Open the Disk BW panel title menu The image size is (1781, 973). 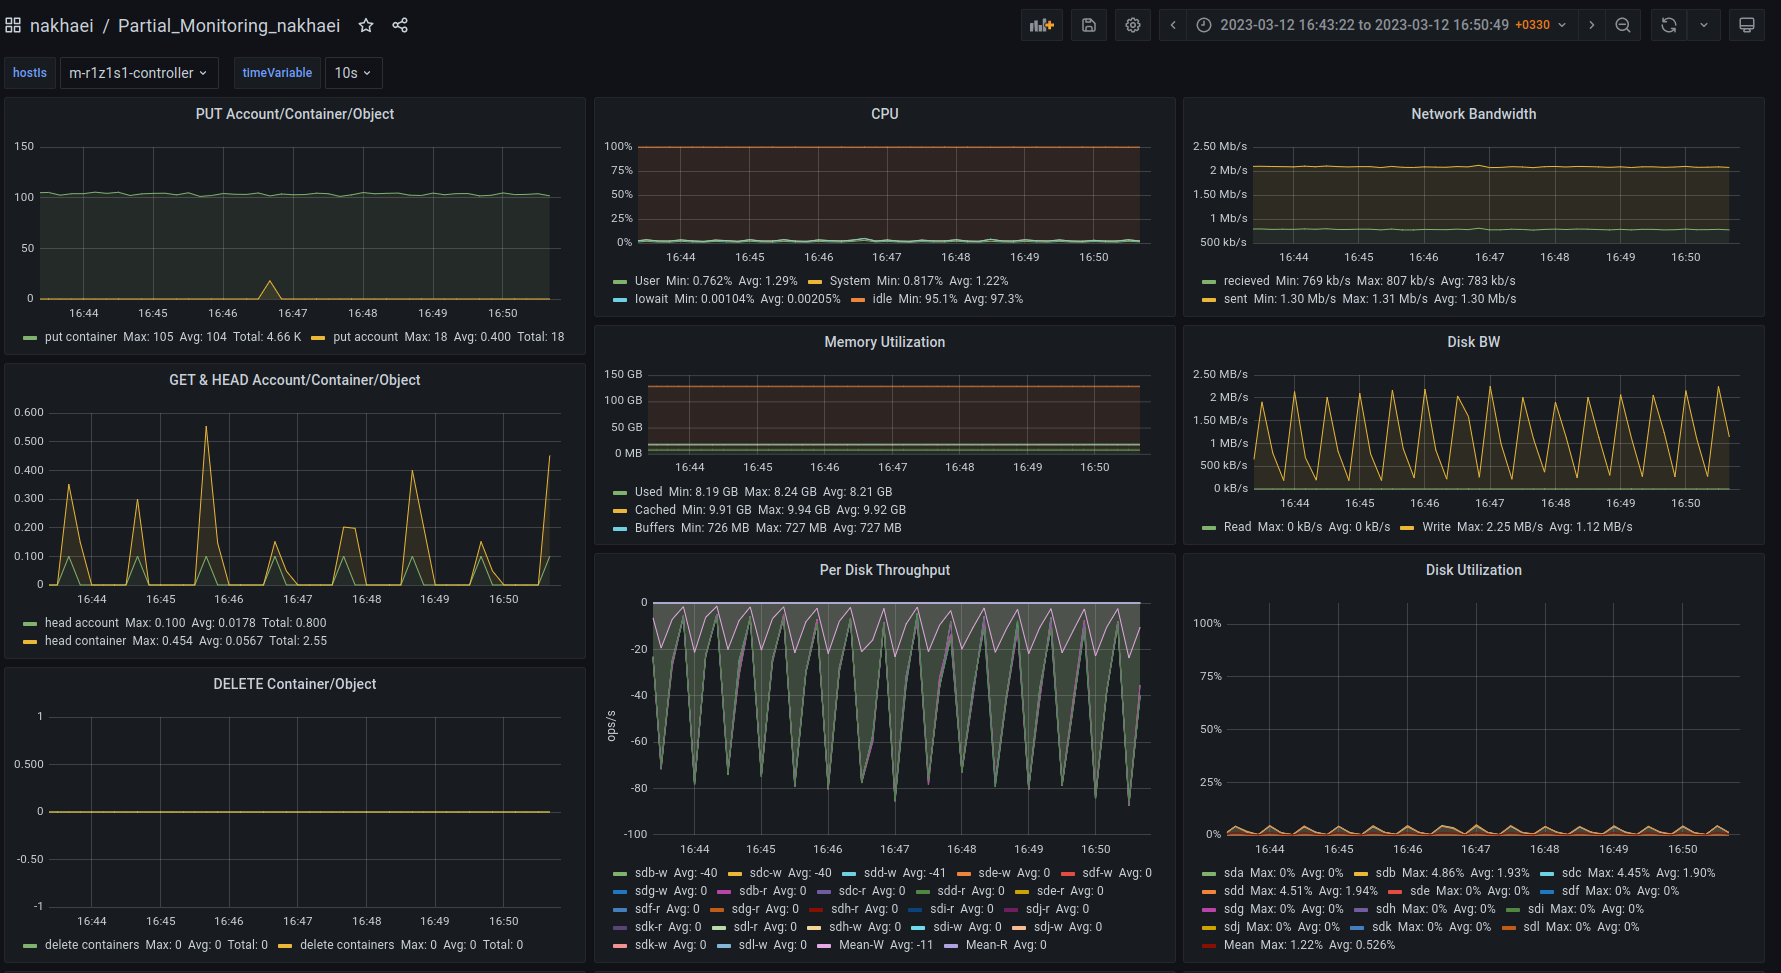point(1473,342)
